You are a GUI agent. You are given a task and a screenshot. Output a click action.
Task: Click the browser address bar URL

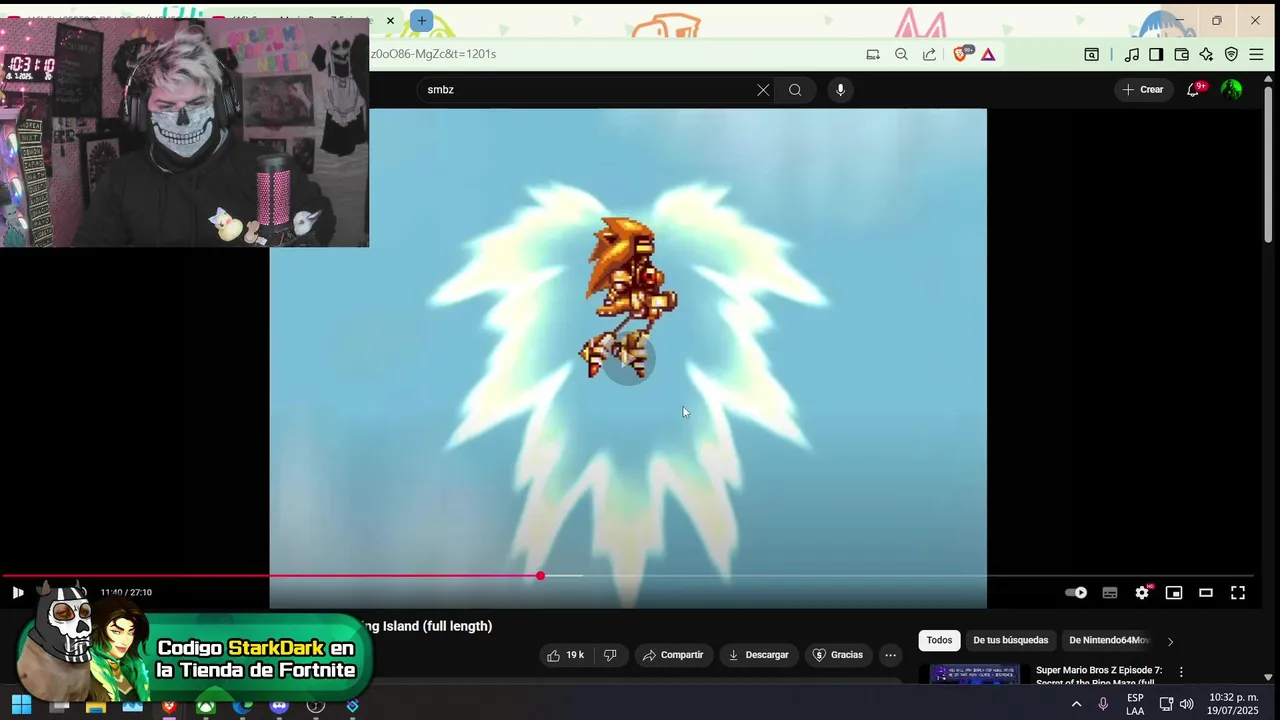433,54
